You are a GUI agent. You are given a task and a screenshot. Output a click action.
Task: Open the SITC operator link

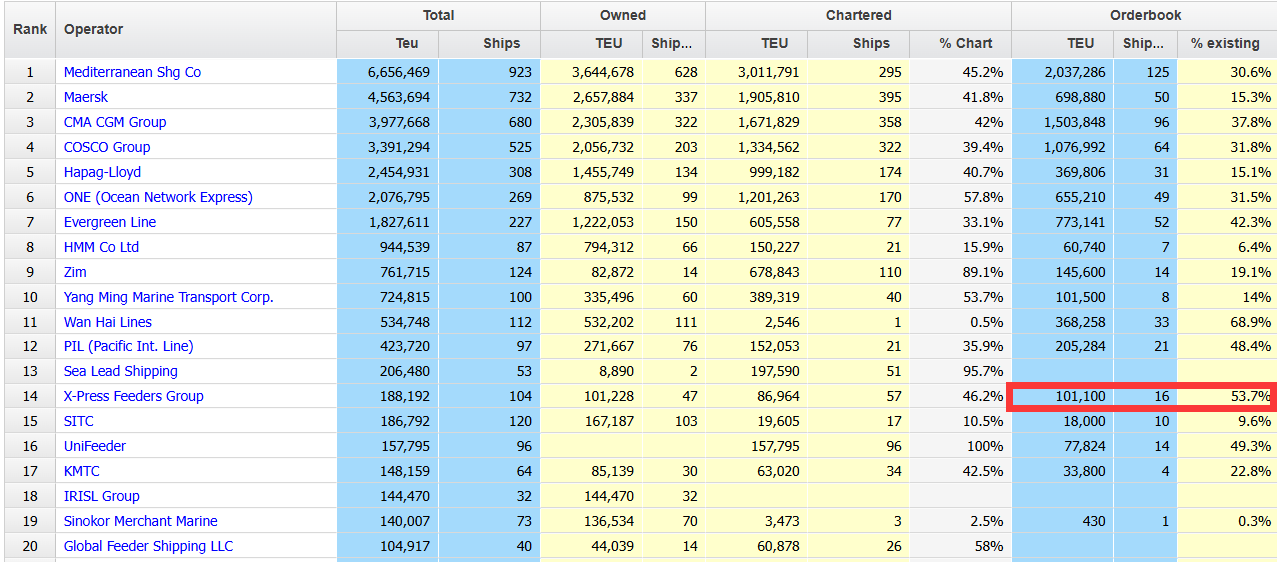pos(79,421)
